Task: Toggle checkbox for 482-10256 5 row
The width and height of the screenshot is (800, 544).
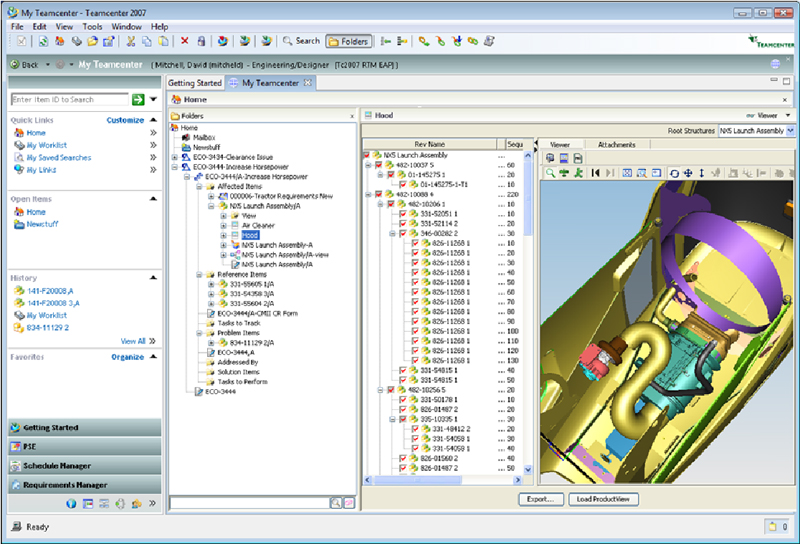Action: (x=391, y=390)
